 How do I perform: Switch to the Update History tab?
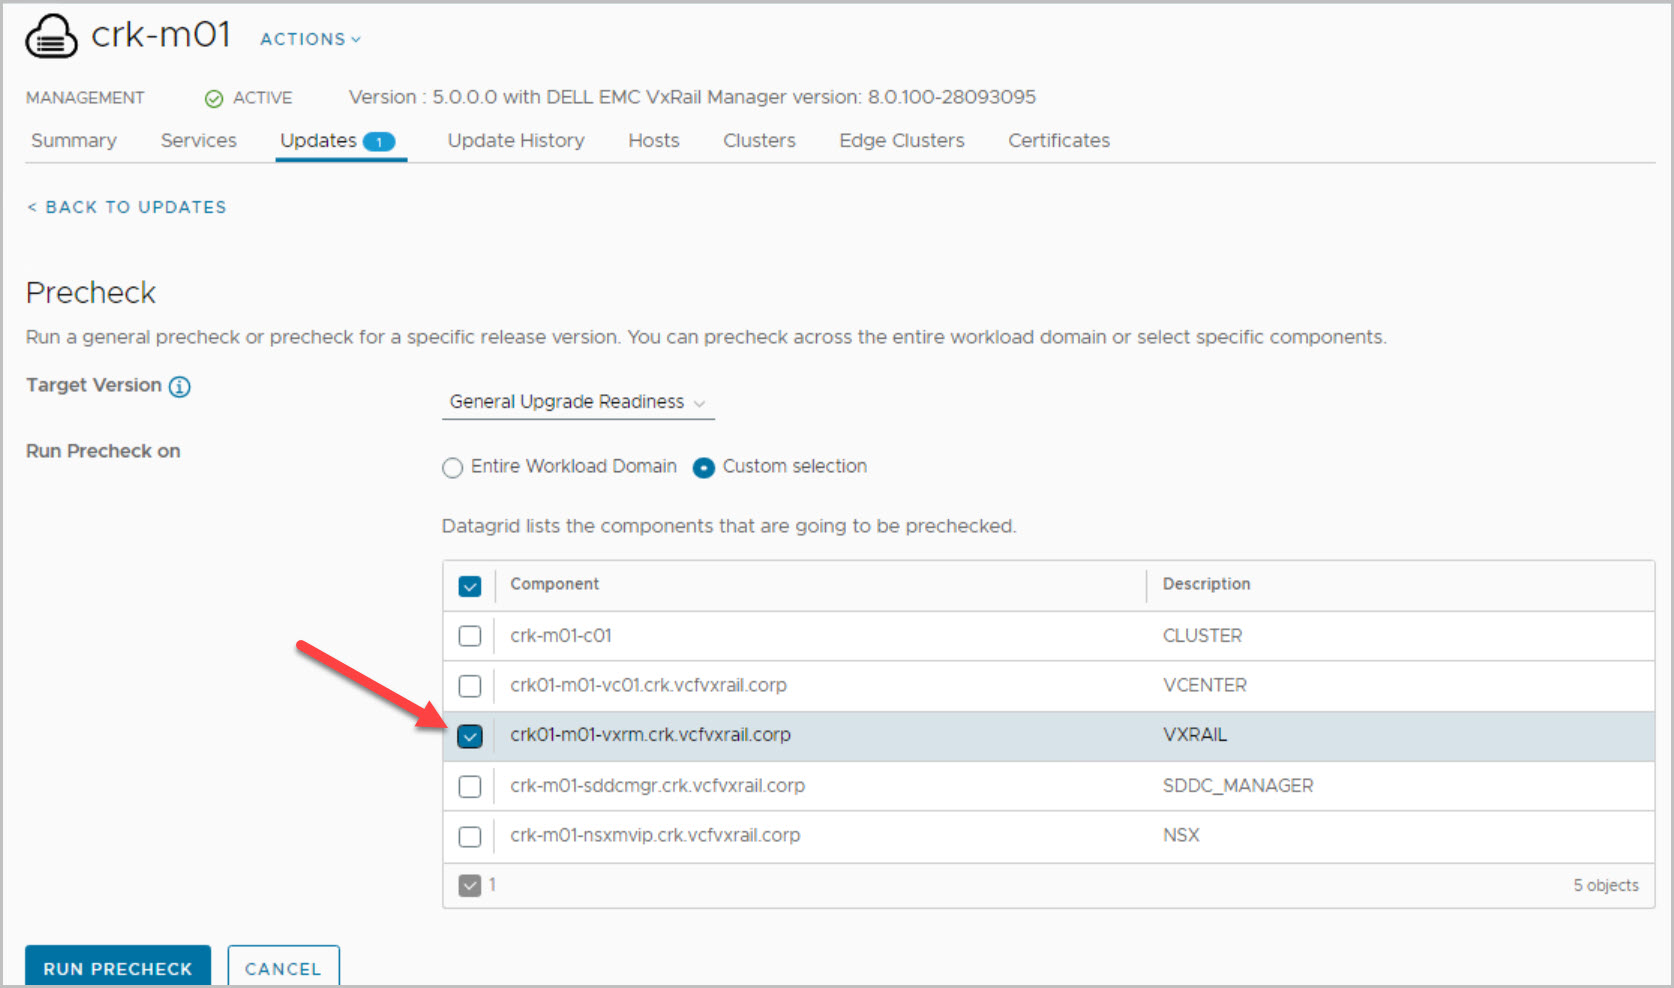click(x=515, y=141)
